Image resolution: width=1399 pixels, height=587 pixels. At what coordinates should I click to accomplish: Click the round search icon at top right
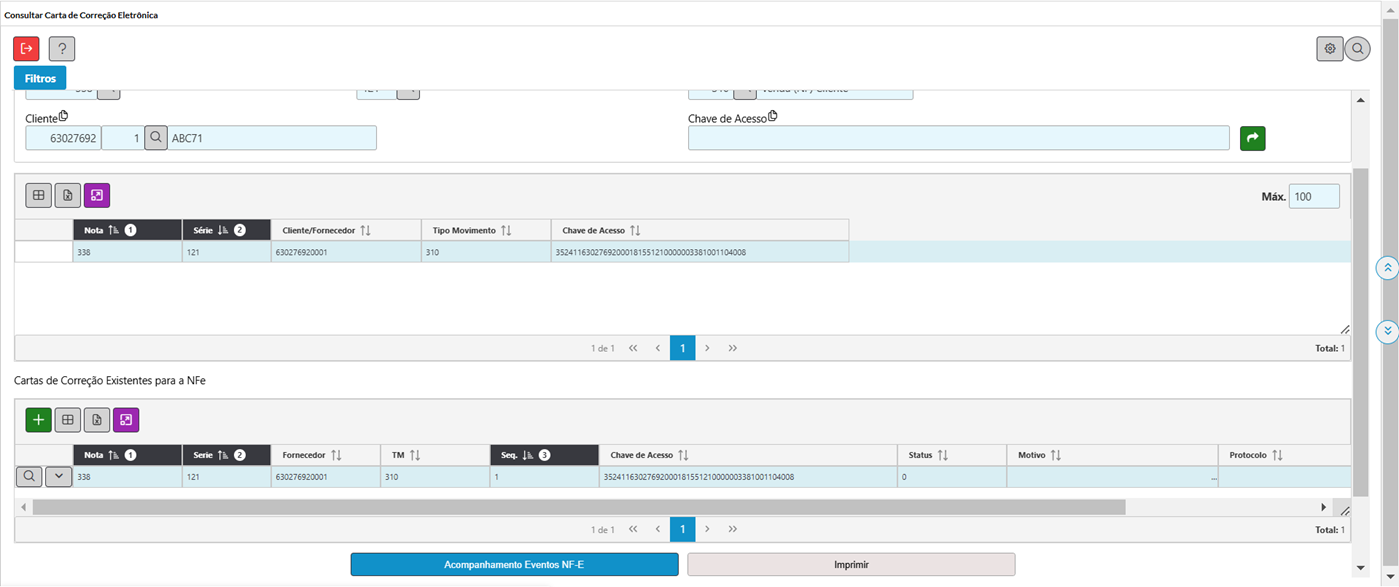[x=1357, y=48]
